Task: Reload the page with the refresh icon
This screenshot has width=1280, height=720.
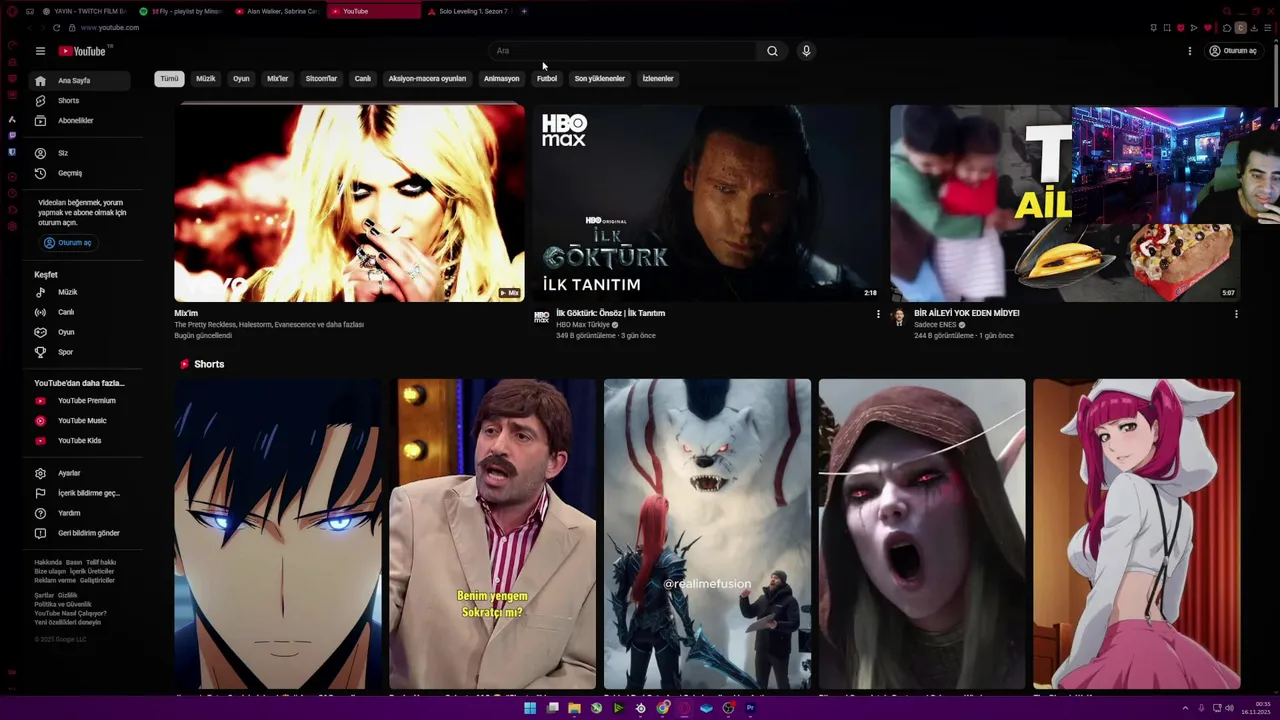Action: pyautogui.click(x=56, y=28)
